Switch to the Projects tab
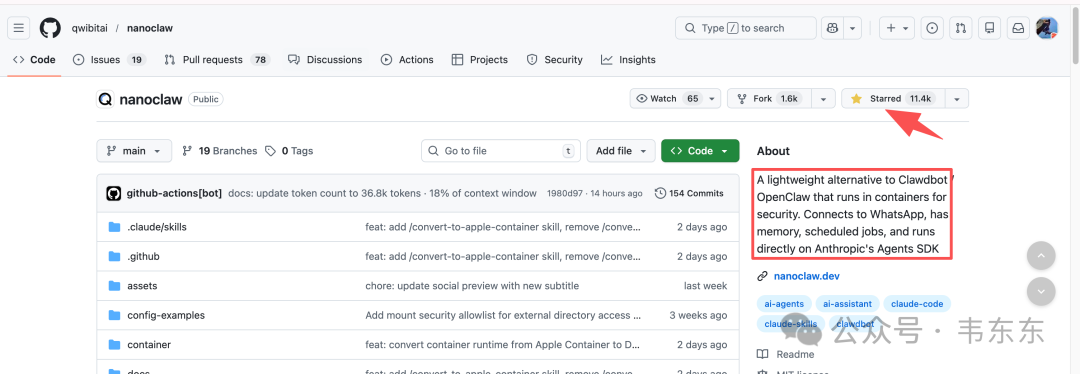 point(479,60)
